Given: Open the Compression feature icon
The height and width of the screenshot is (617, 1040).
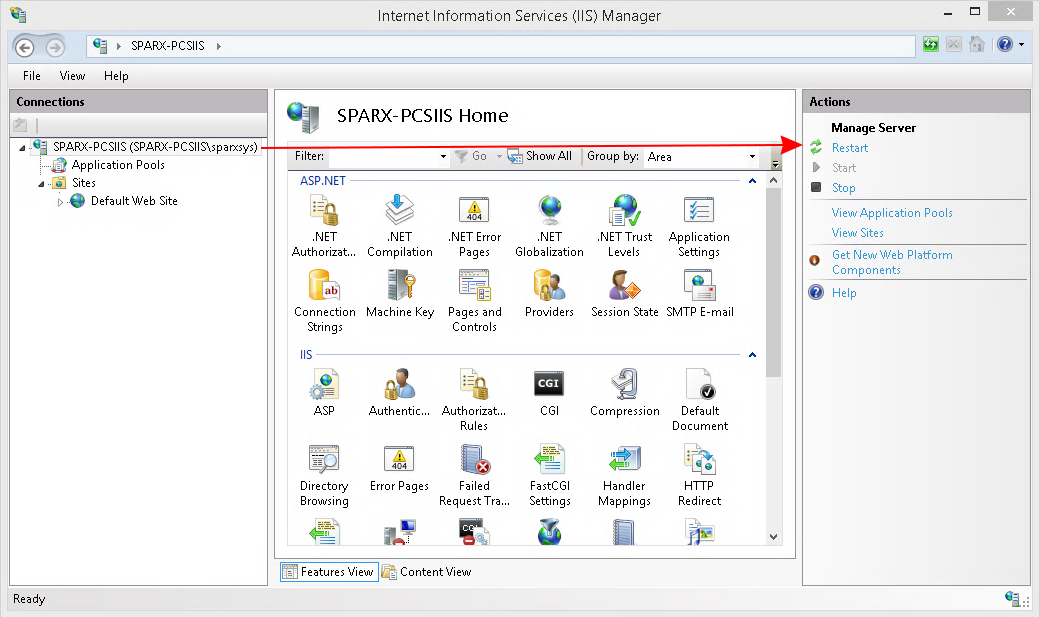Looking at the screenshot, I should click(624, 386).
